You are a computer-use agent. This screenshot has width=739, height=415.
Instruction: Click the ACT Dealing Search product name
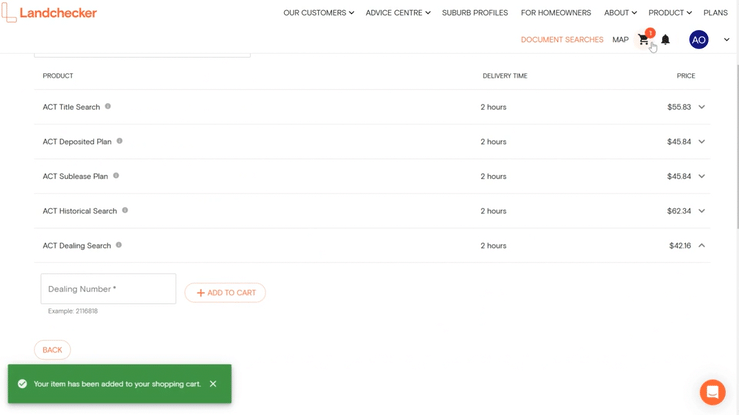tap(77, 245)
